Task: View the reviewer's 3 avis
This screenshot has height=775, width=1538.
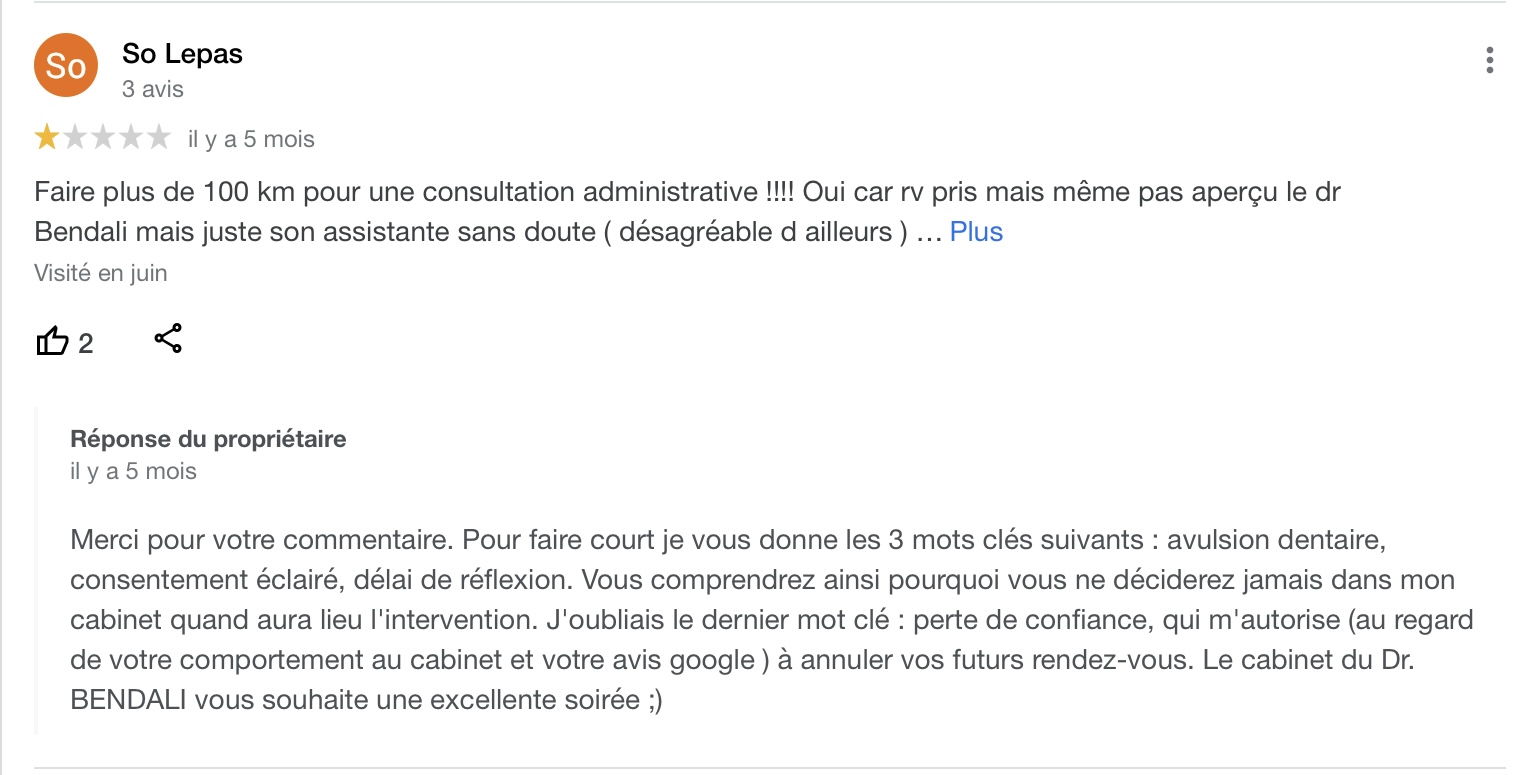Action: tap(153, 89)
